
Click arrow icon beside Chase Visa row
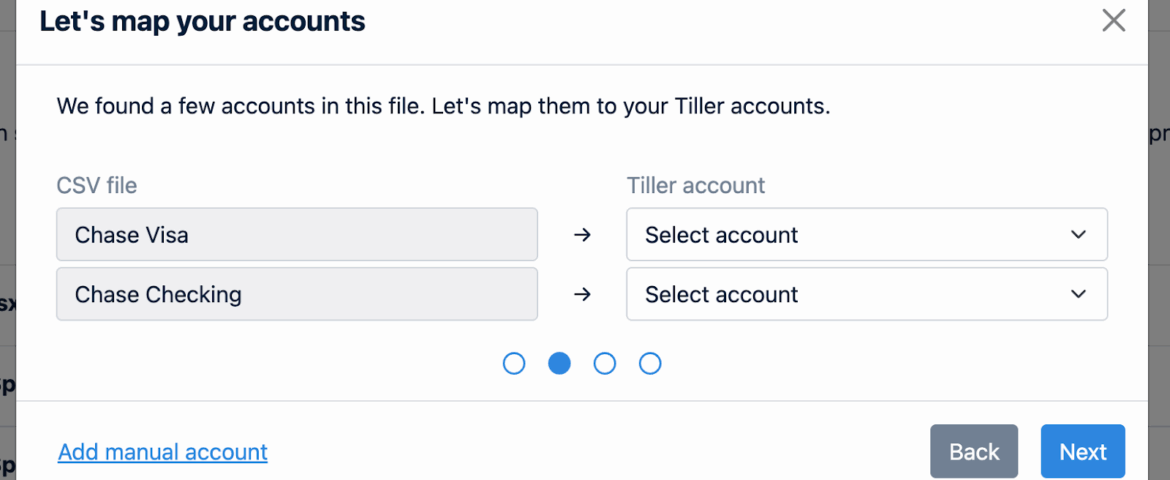coord(583,235)
